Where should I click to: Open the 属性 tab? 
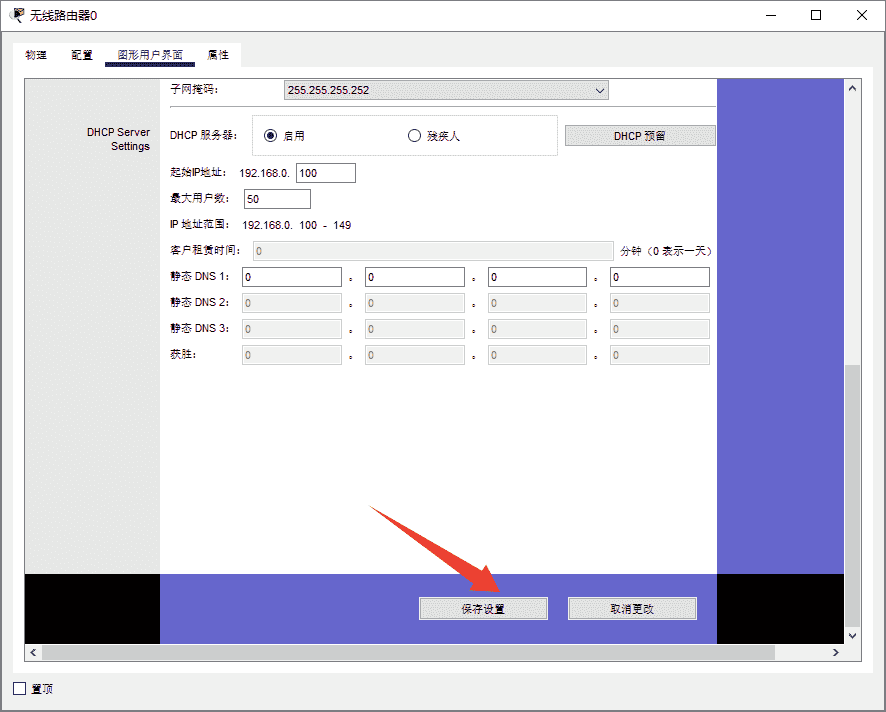click(x=218, y=55)
